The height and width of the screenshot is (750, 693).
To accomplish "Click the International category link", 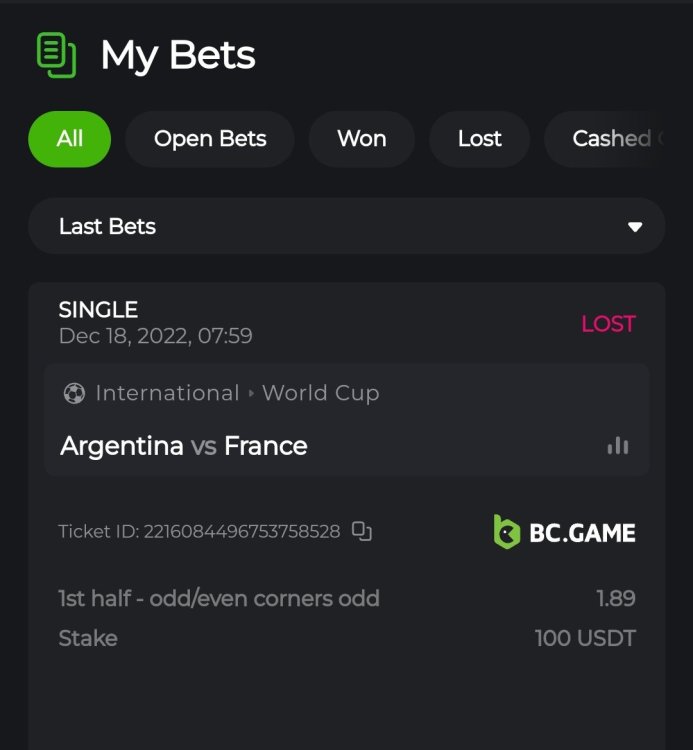I will click(167, 394).
